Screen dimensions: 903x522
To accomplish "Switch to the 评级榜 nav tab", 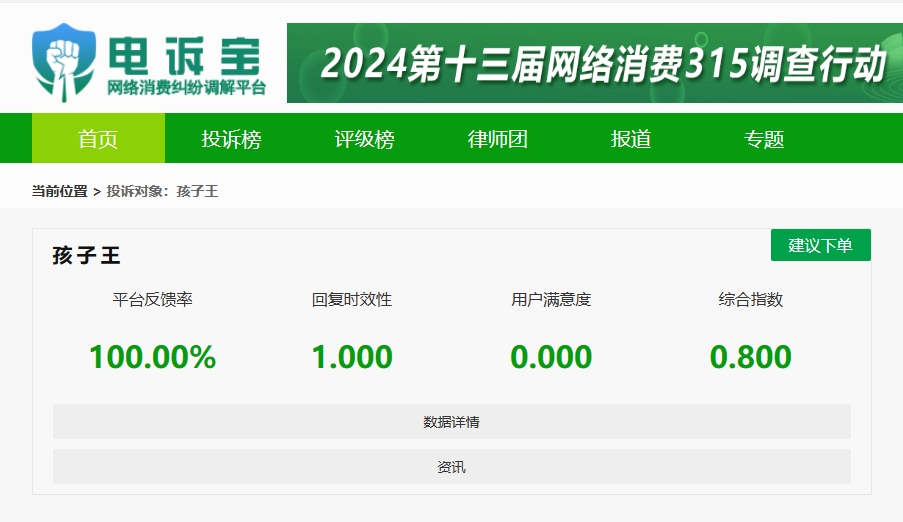I will coord(364,138).
